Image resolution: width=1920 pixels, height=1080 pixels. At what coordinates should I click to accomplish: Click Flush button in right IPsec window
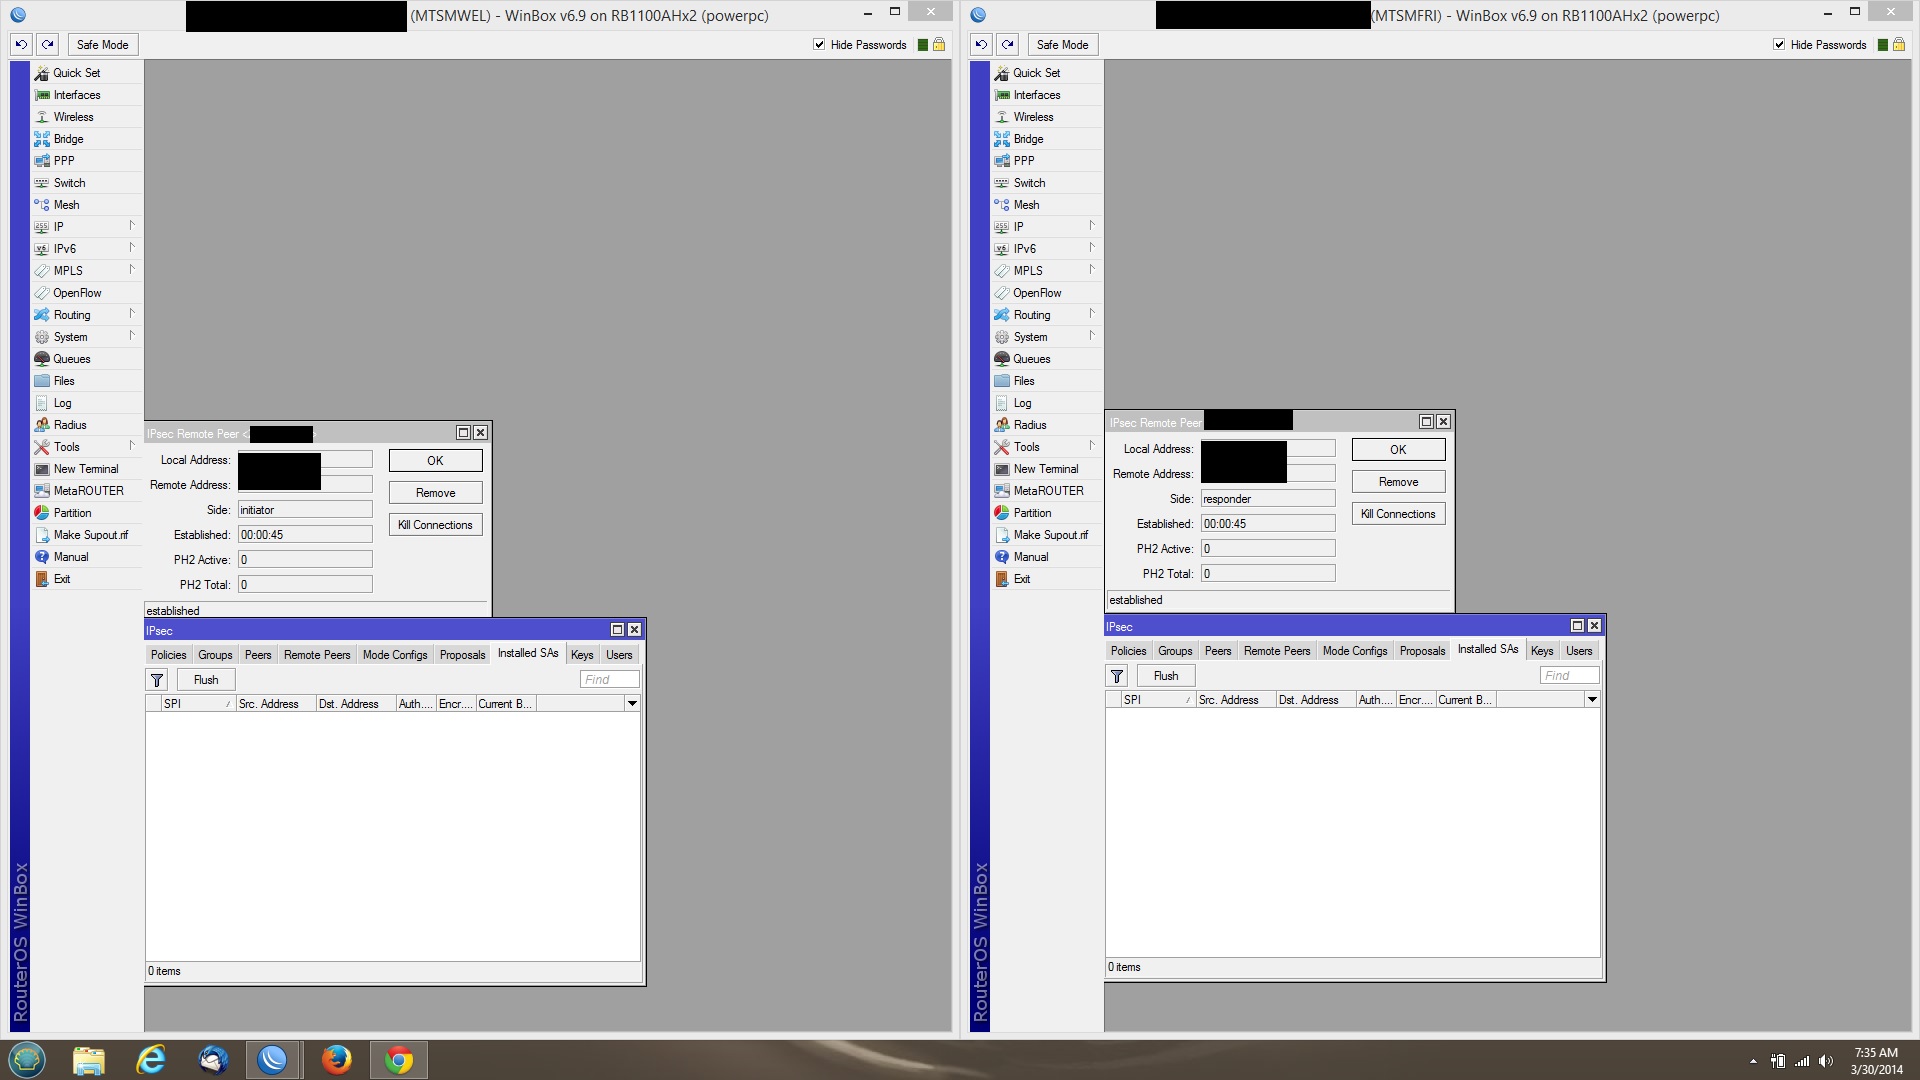(x=1166, y=676)
